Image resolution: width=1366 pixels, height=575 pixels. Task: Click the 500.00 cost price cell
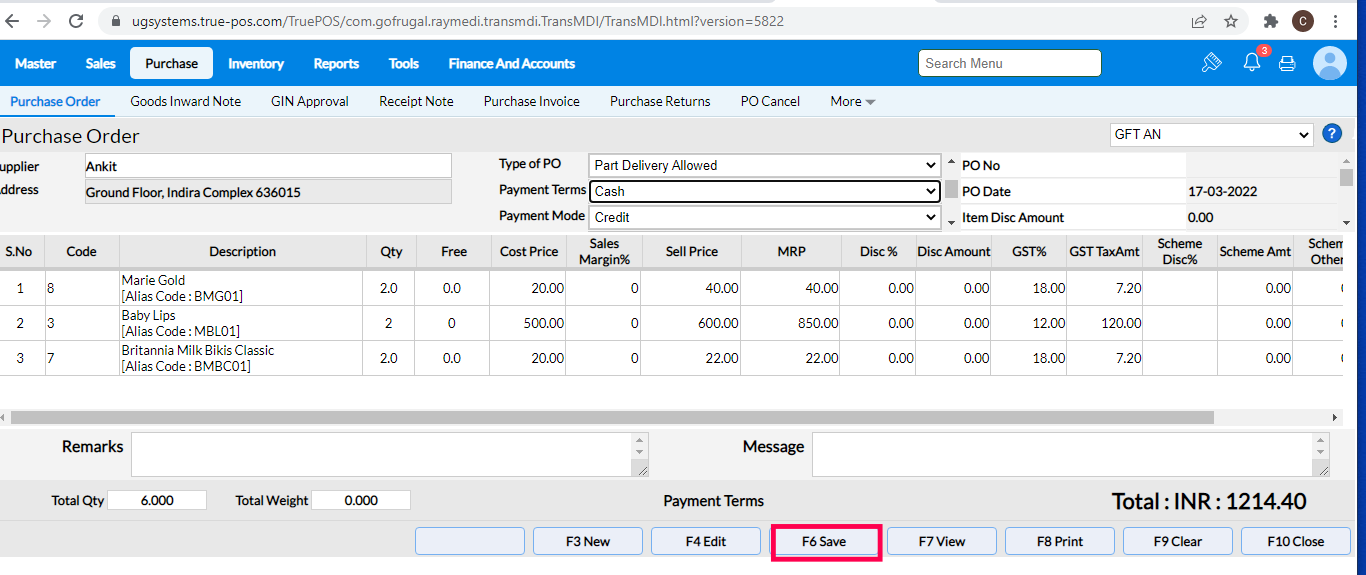click(x=529, y=323)
